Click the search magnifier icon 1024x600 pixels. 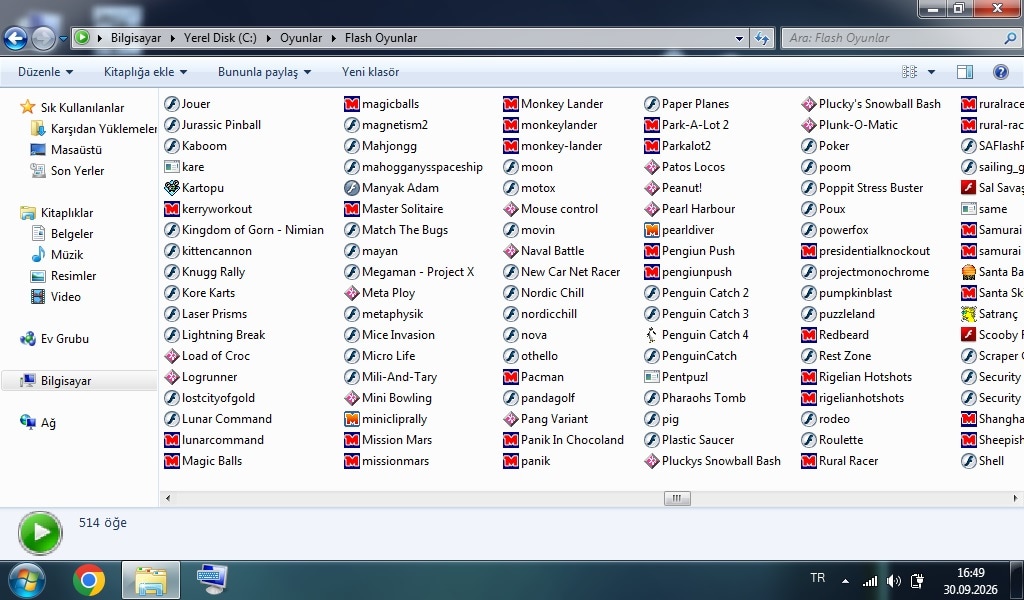coord(1010,38)
